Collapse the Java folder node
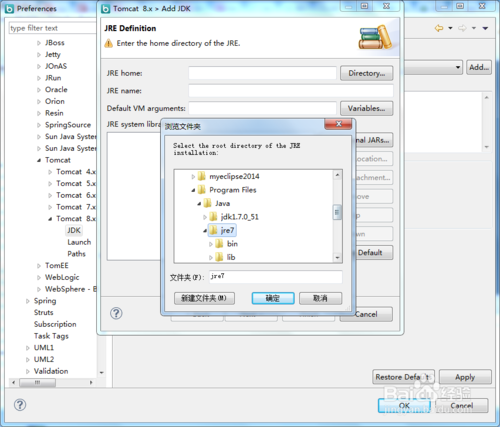 pyautogui.click(x=199, y=204)
